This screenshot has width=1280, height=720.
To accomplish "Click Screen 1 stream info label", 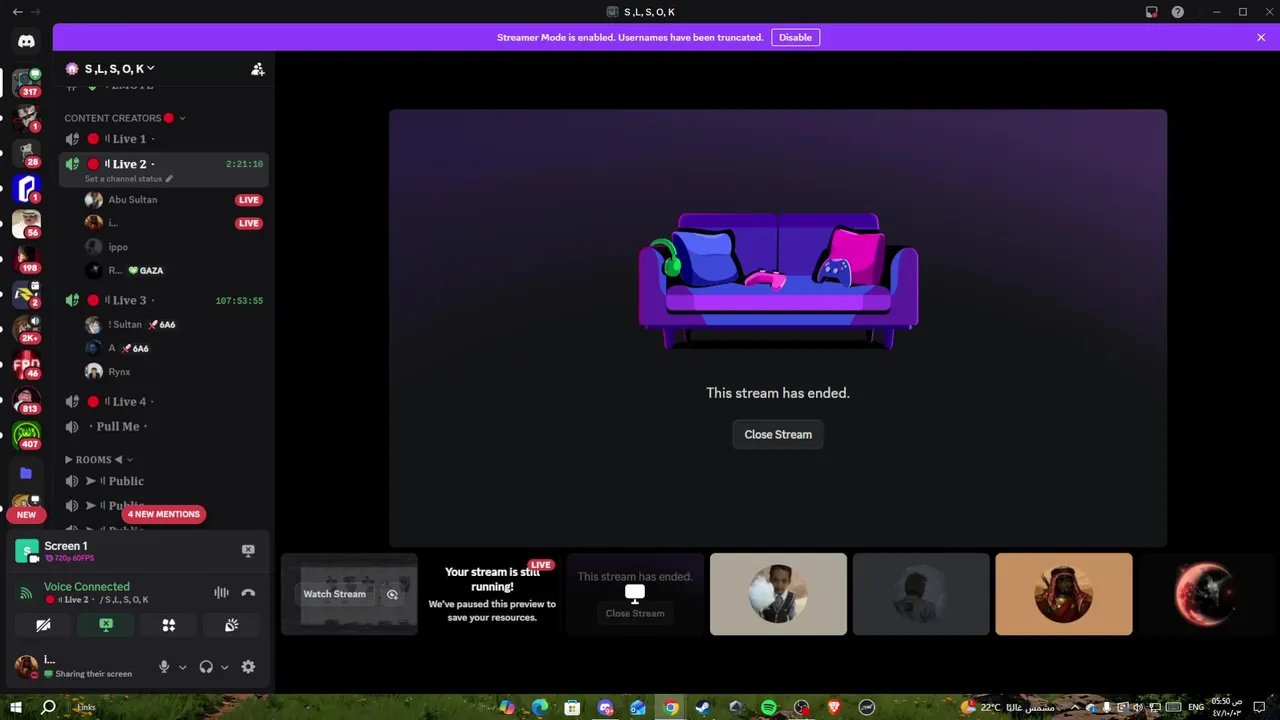I will pos(65,546).
